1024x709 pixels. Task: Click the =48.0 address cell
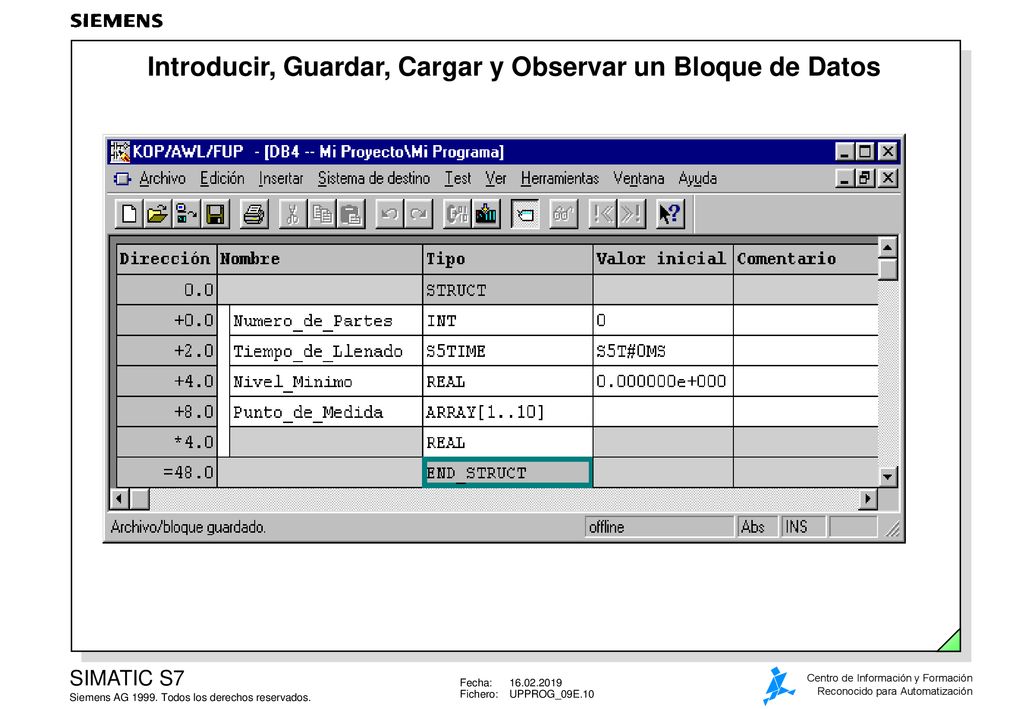pyautogui.click(x=167, y=473)
